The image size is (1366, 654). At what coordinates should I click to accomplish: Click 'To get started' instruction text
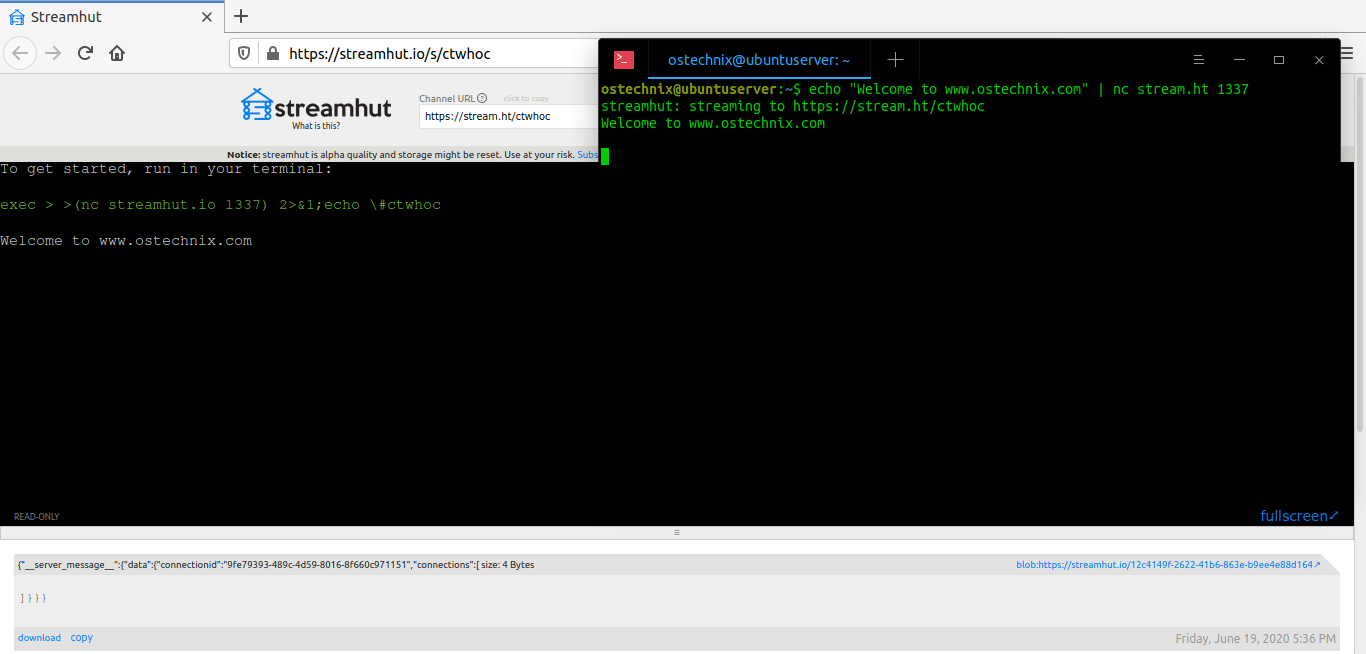[x=166, y=169]
